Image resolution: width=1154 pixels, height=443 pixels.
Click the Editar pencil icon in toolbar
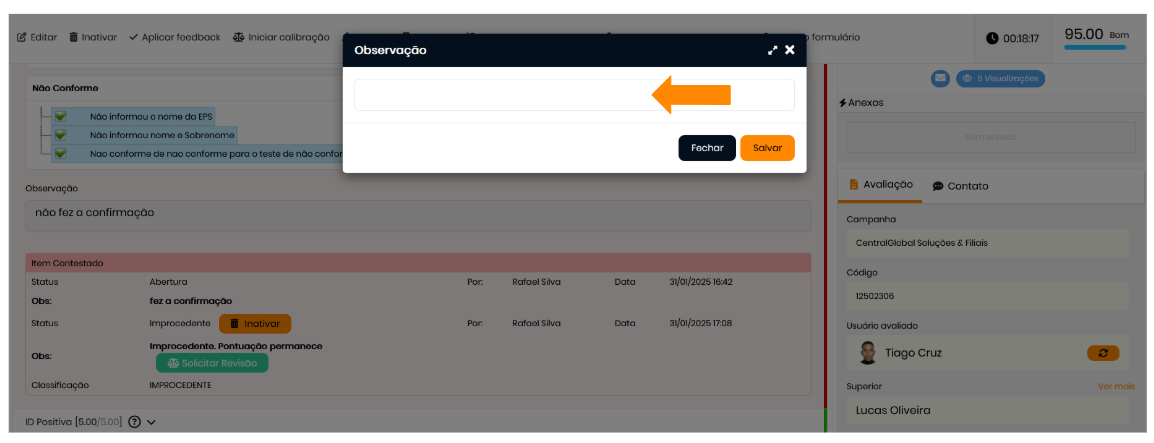click(22, 38)
